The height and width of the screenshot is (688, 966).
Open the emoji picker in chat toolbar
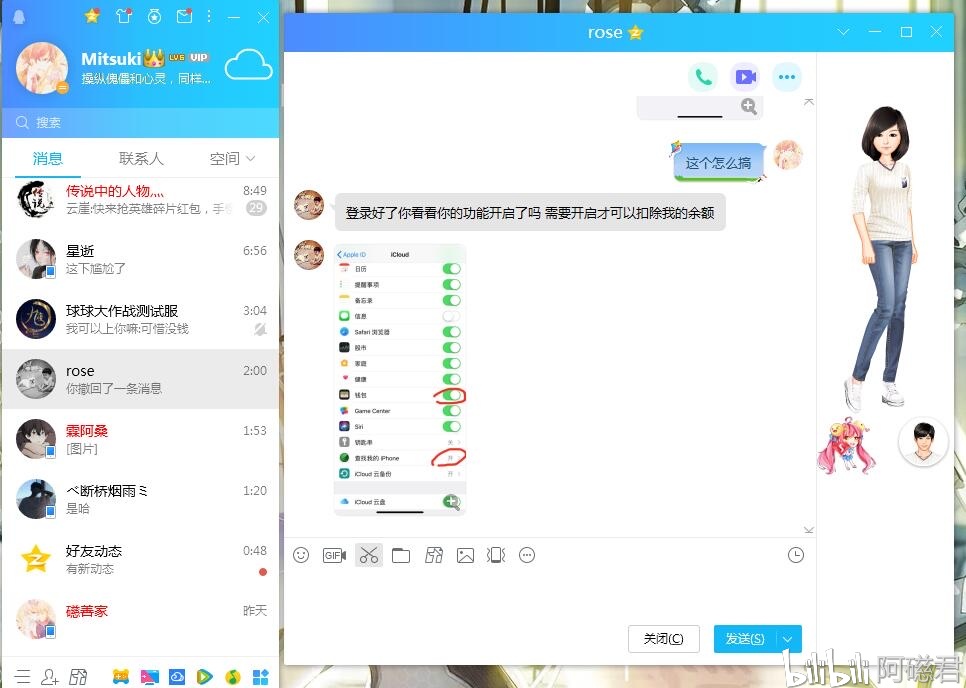301,555
